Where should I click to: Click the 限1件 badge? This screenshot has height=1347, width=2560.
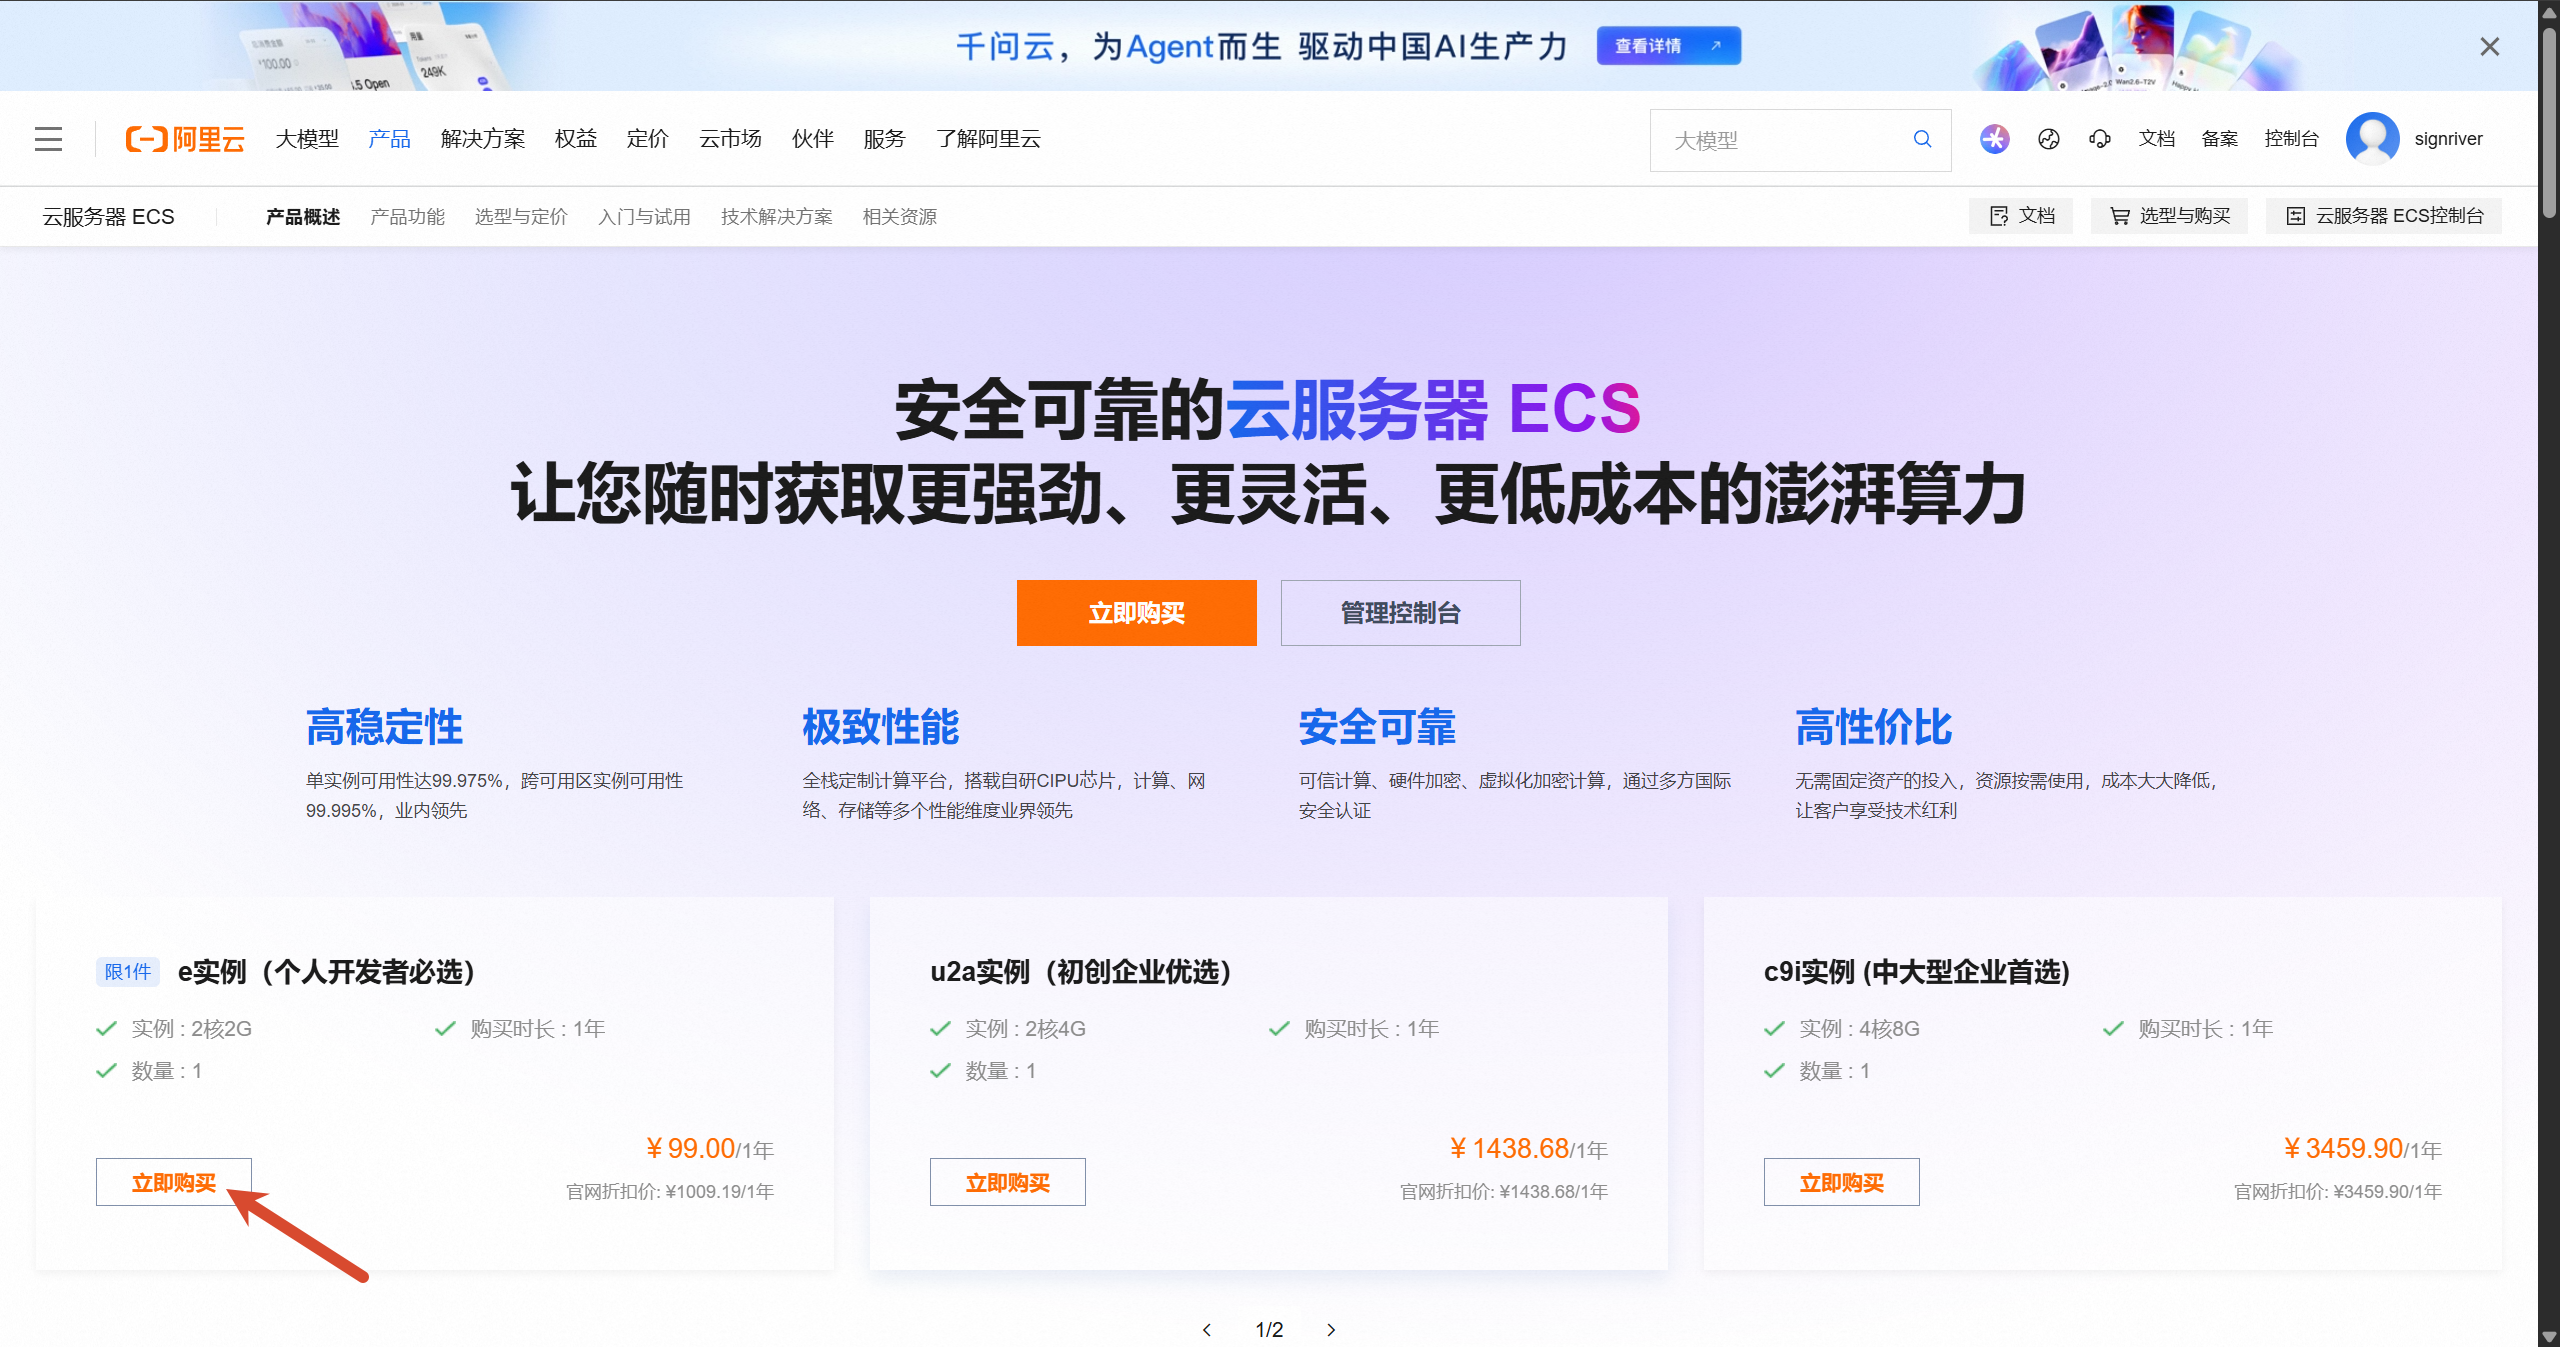(x=128, y=972)
